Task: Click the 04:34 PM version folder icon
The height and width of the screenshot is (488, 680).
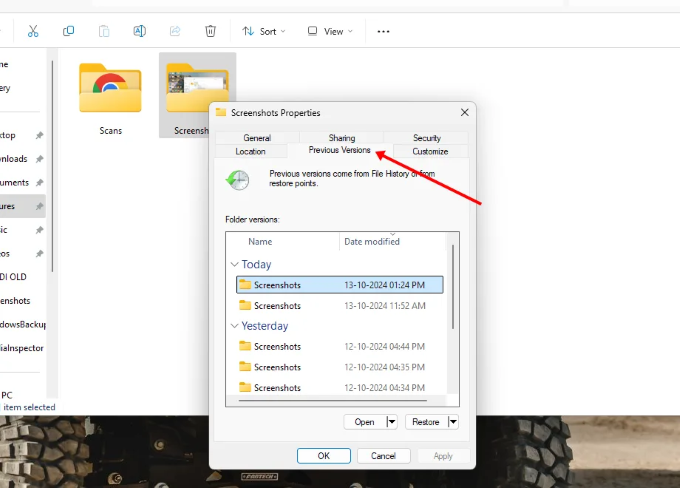Action: (245, 387)
